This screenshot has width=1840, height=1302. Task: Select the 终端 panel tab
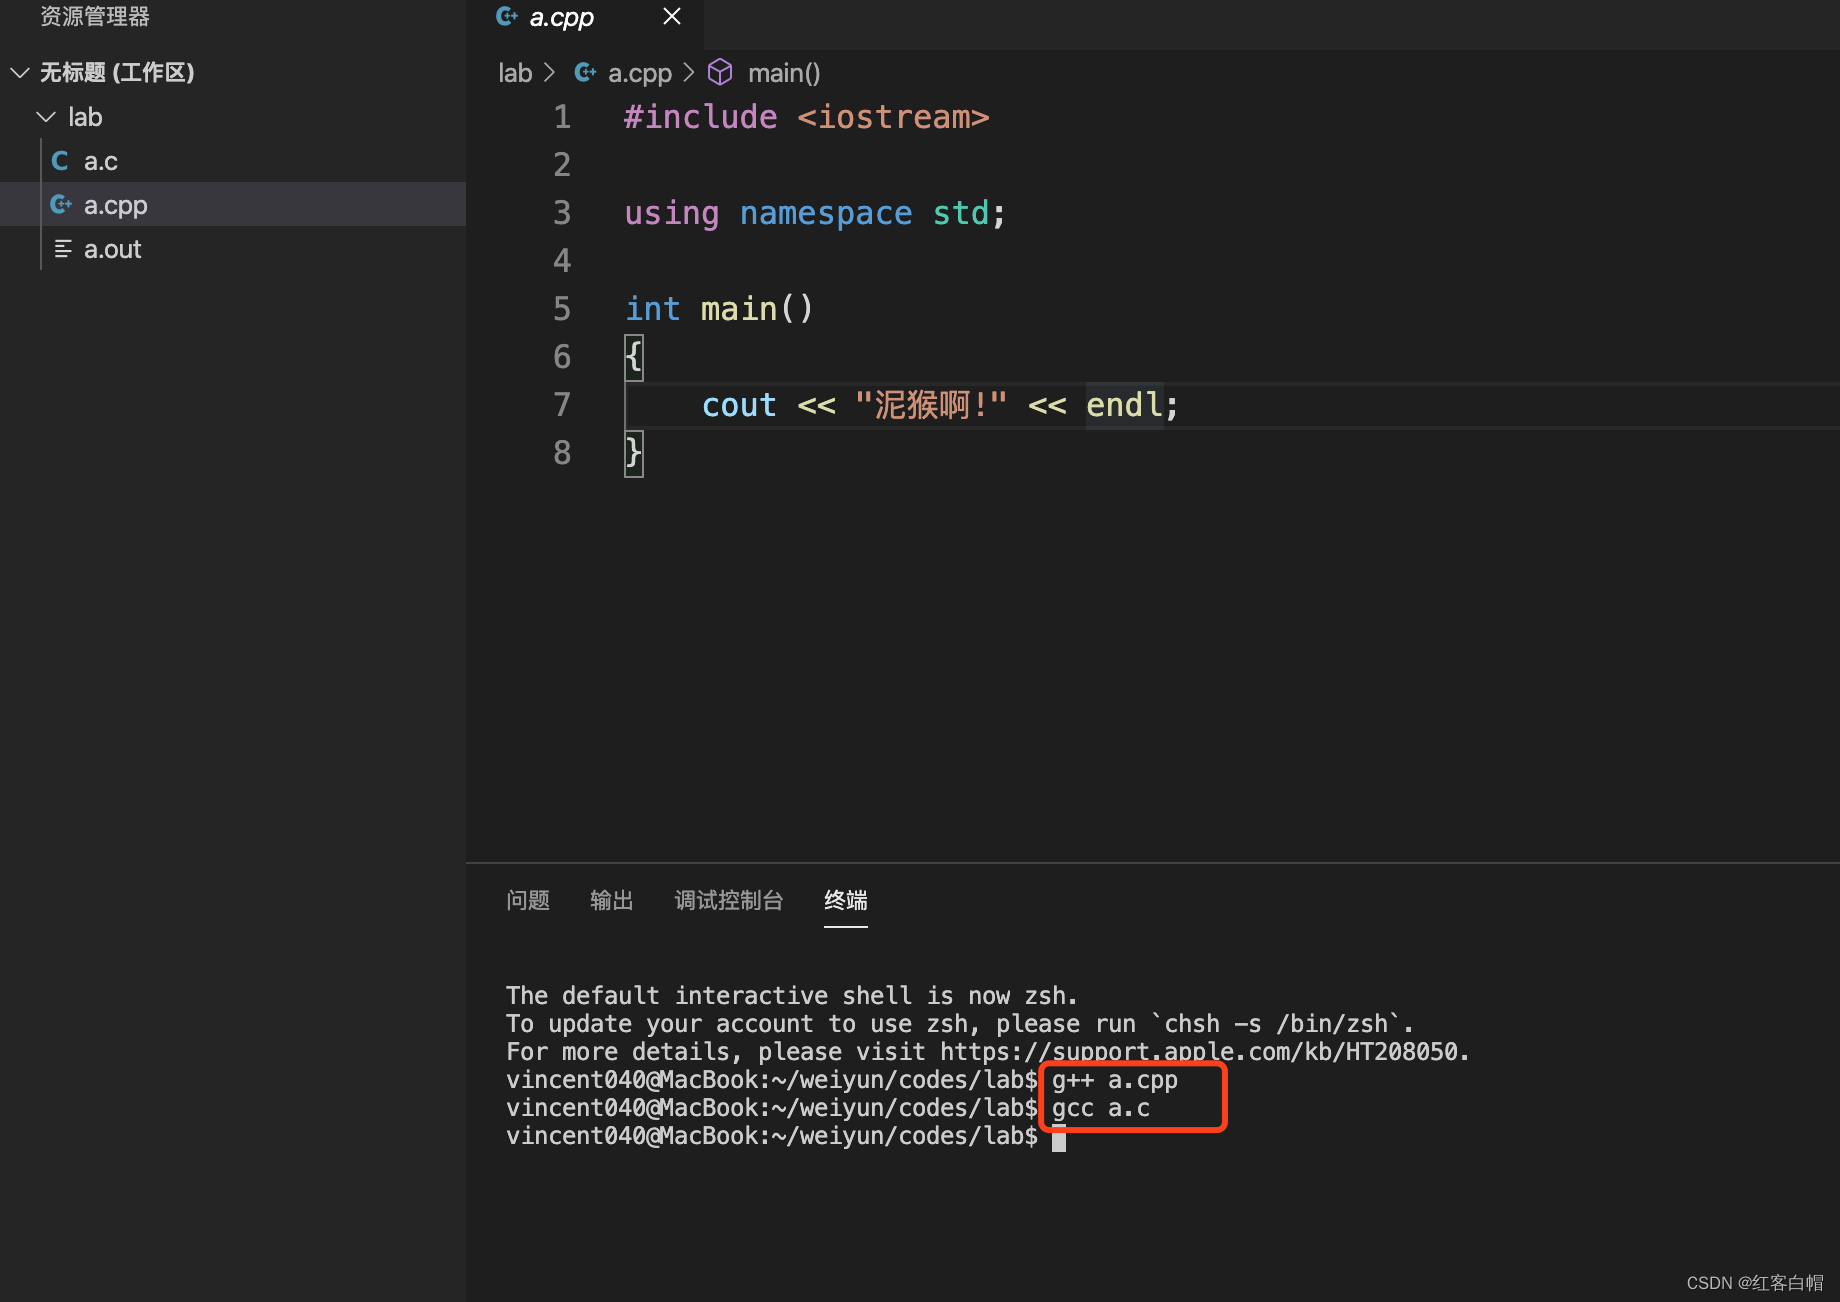(x=846, y=900)
